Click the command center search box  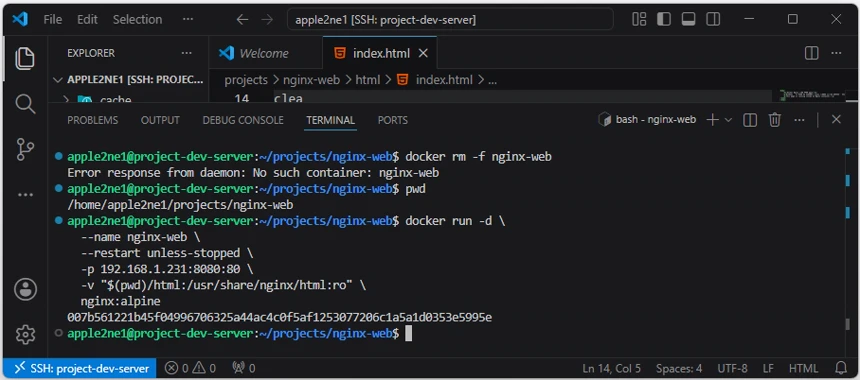point(450,20)
